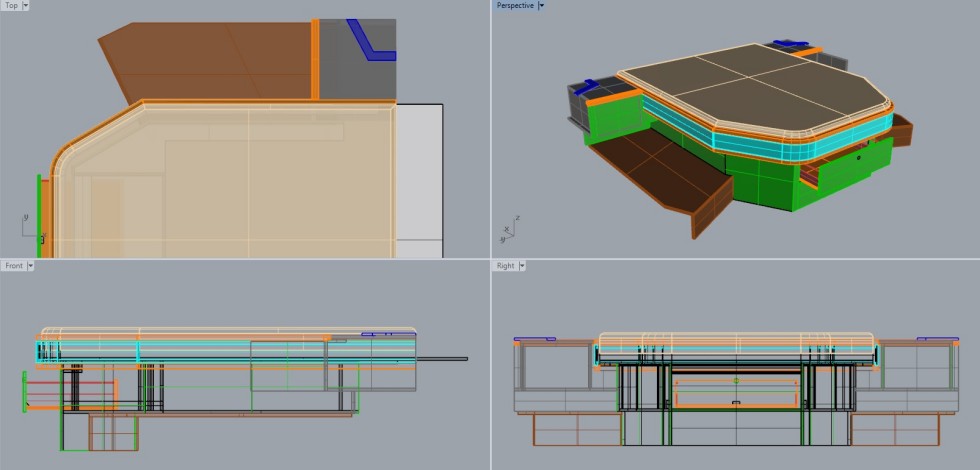Open the Top viewport dropdown arrow
980x470 pixels.
tap(25, 6)
